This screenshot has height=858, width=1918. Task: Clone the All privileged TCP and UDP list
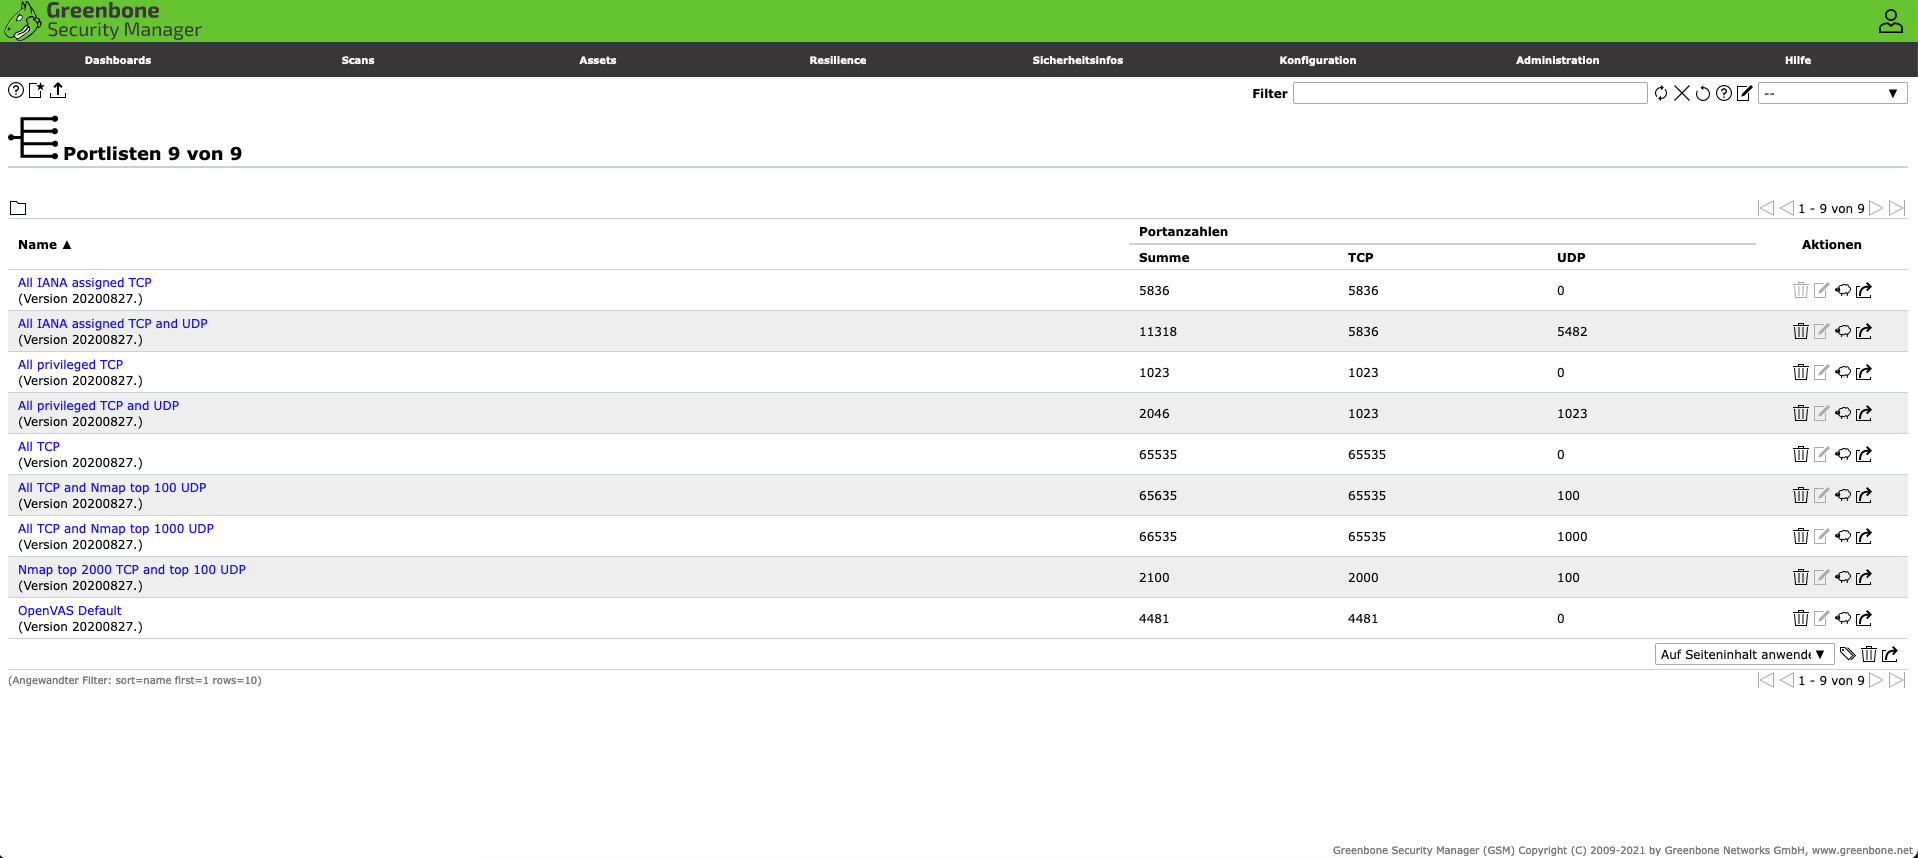pyautogui.click(x=1843, y=413)
